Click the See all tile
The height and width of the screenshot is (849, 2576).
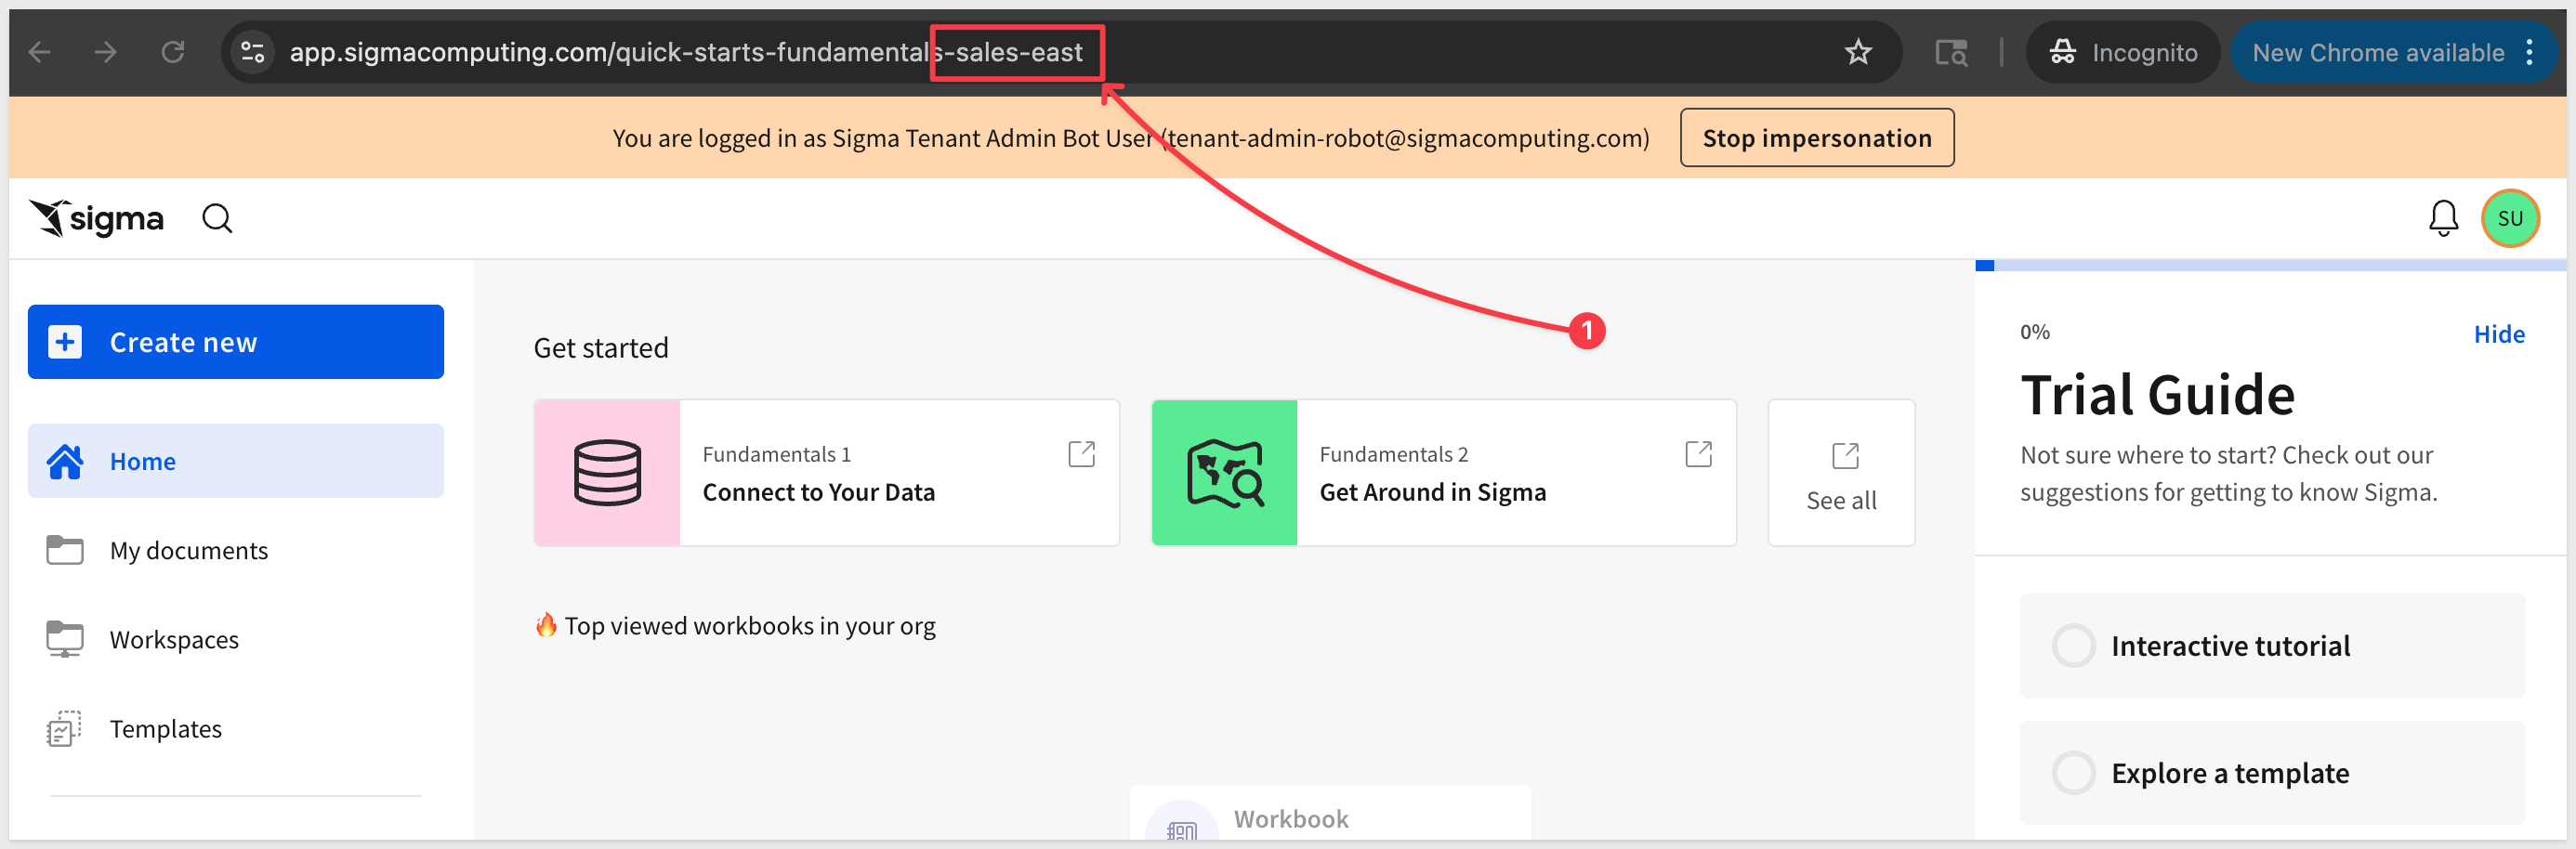[x=1841, y=473]
